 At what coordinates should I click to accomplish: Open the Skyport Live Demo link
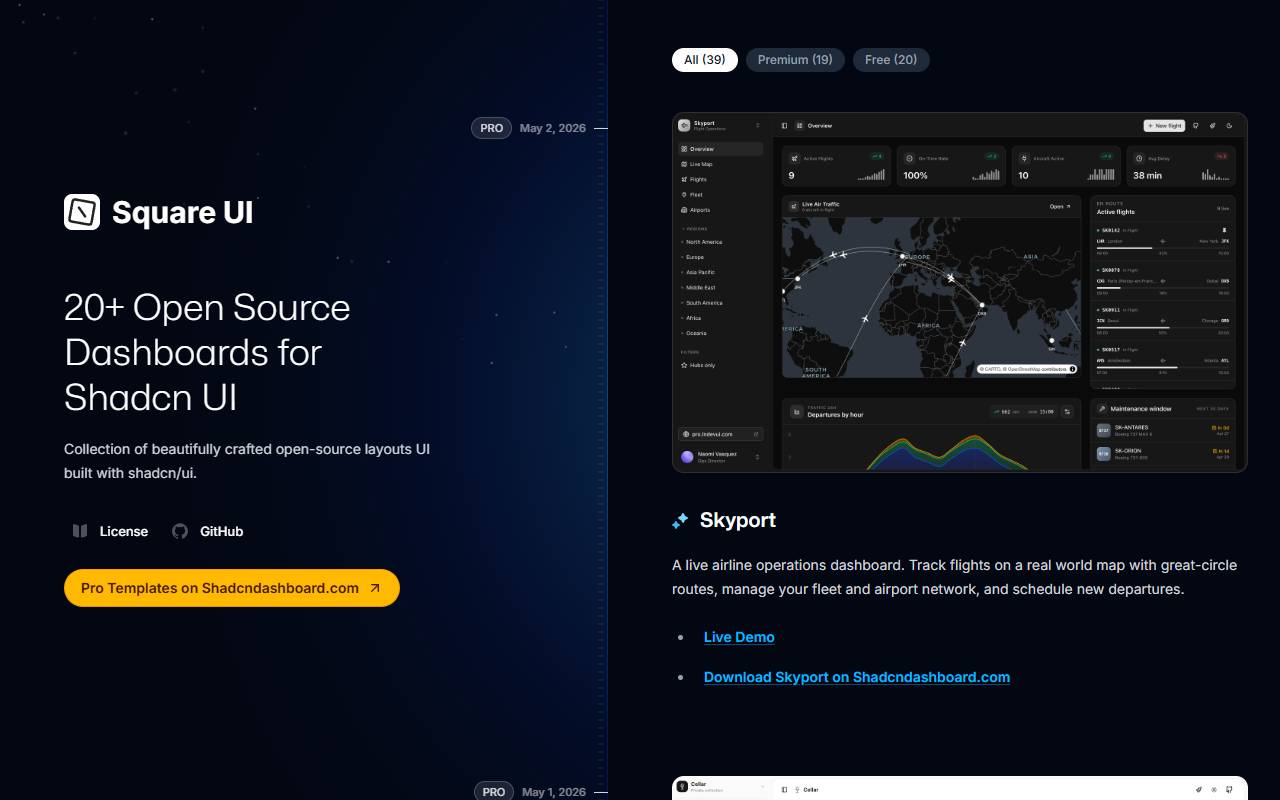coord(739,637)
